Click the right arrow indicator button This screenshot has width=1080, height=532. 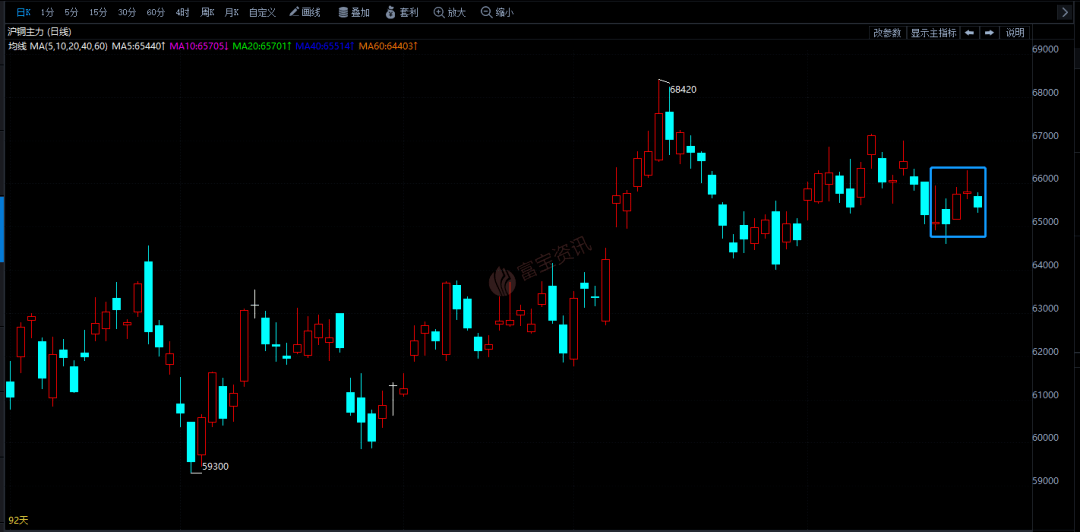point(989,32)
